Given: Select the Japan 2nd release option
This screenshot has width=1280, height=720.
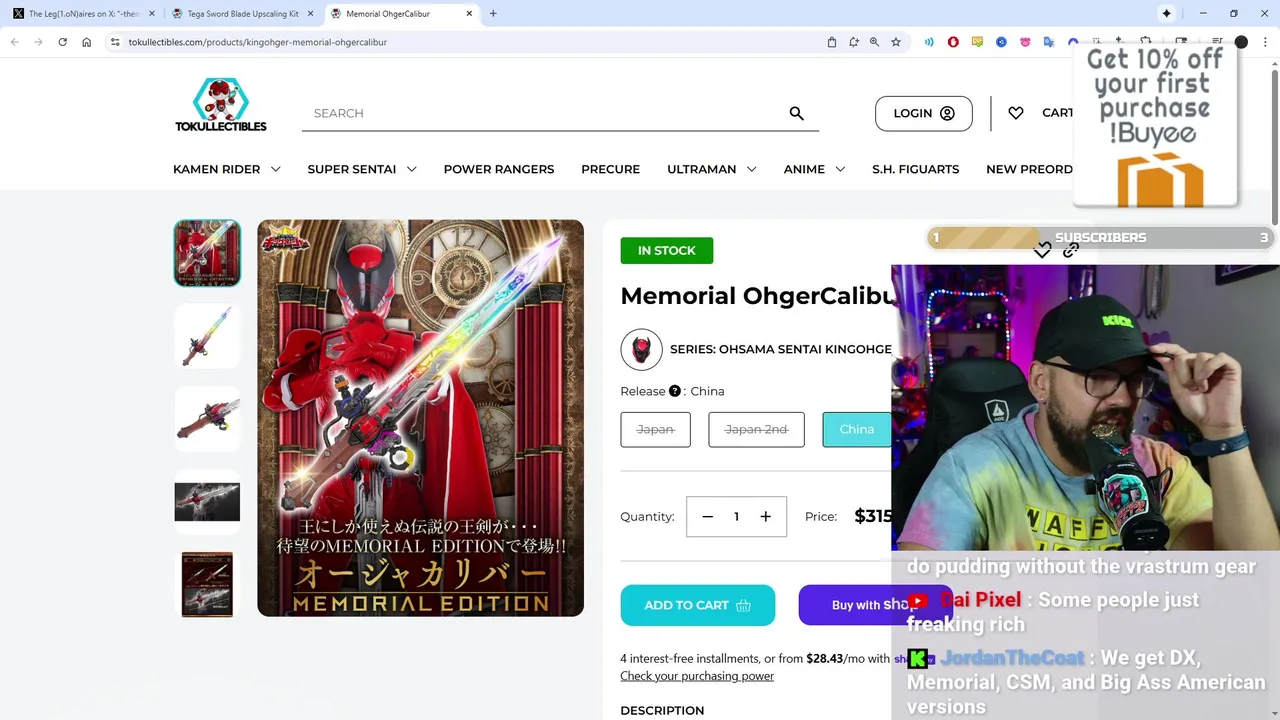Looking at the screenshot, I should coord(756,429).
